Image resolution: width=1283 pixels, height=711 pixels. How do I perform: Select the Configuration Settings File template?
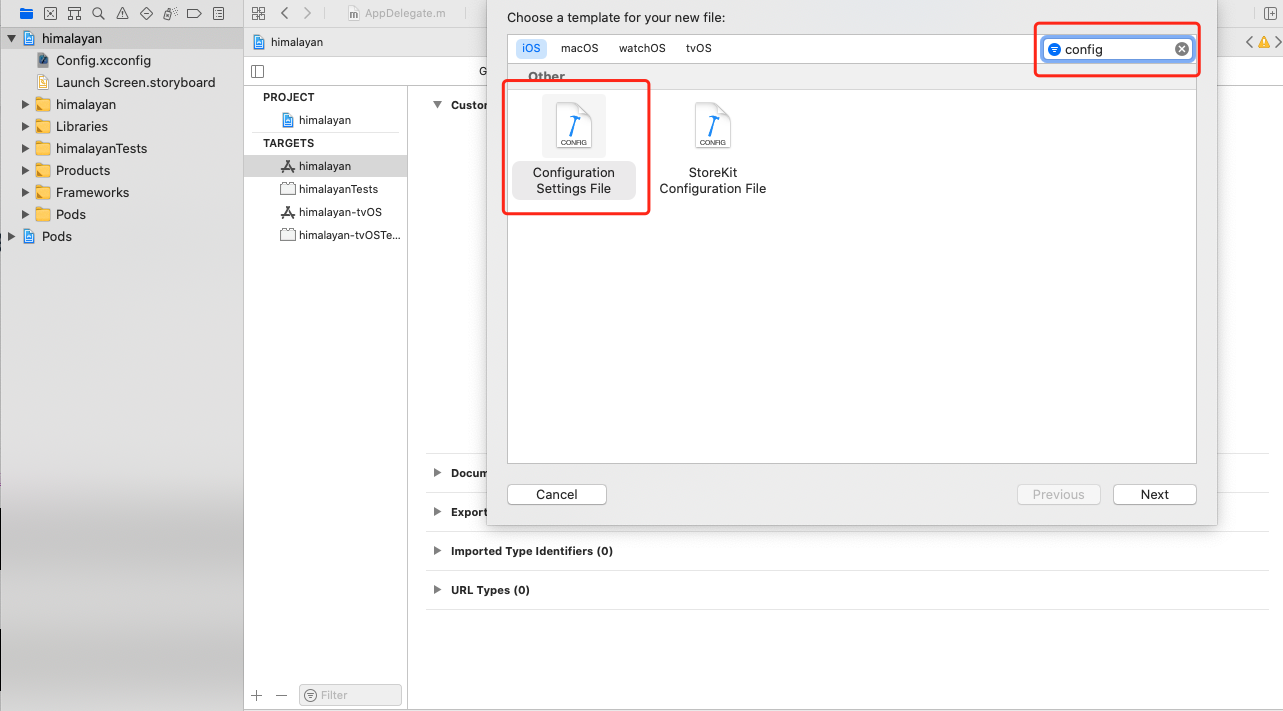(574, 147)
